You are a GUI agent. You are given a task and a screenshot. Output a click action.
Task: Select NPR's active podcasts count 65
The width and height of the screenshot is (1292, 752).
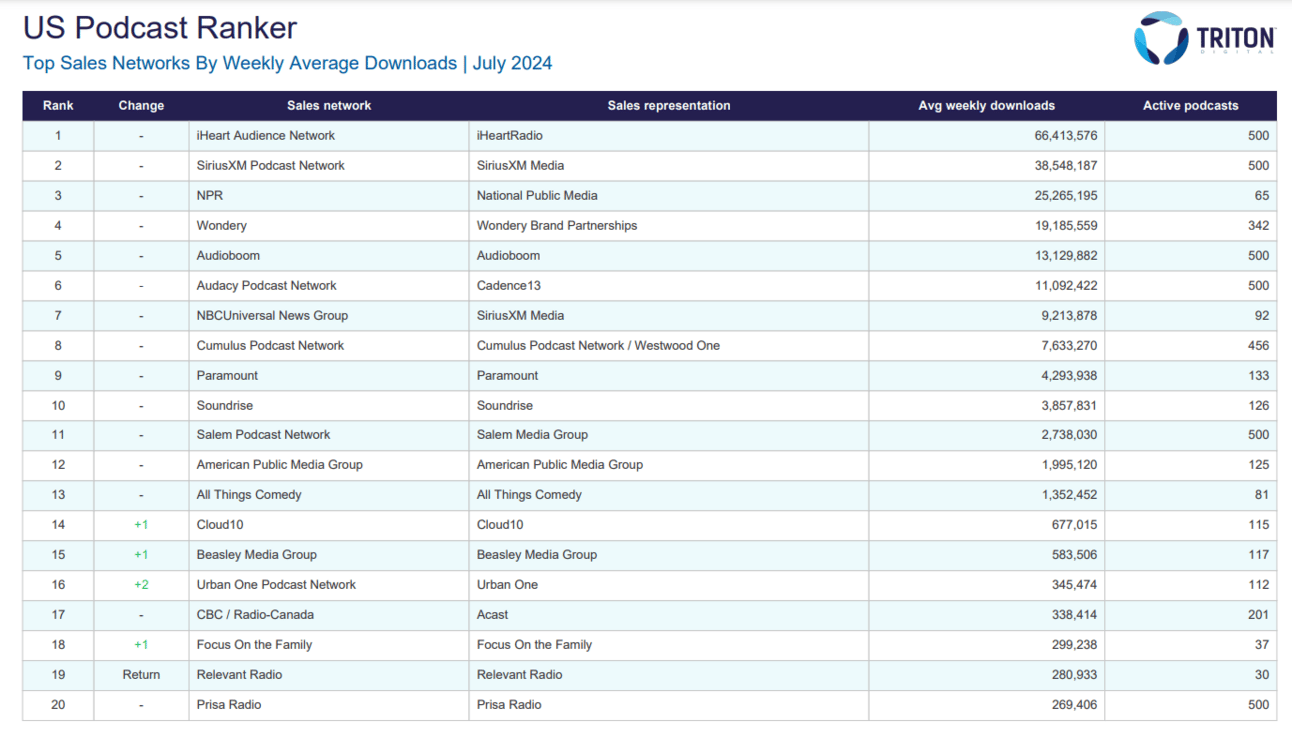[1262, 196]
